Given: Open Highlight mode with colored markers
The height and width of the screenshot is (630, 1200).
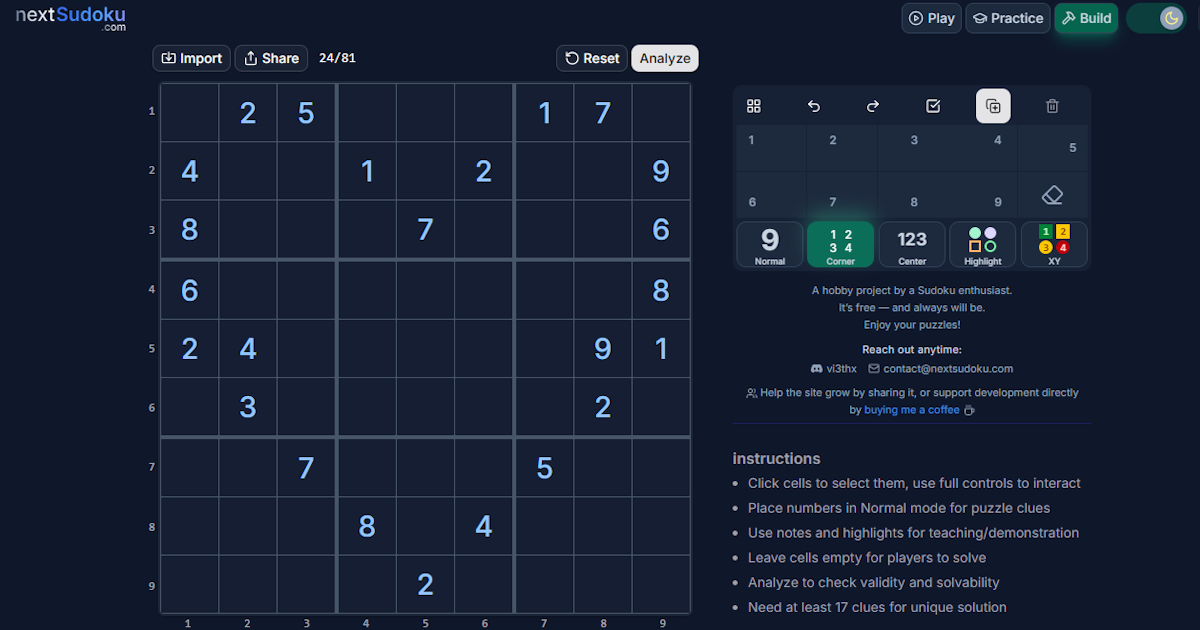Looking at the screenshot, I should (x=982, y=243).
